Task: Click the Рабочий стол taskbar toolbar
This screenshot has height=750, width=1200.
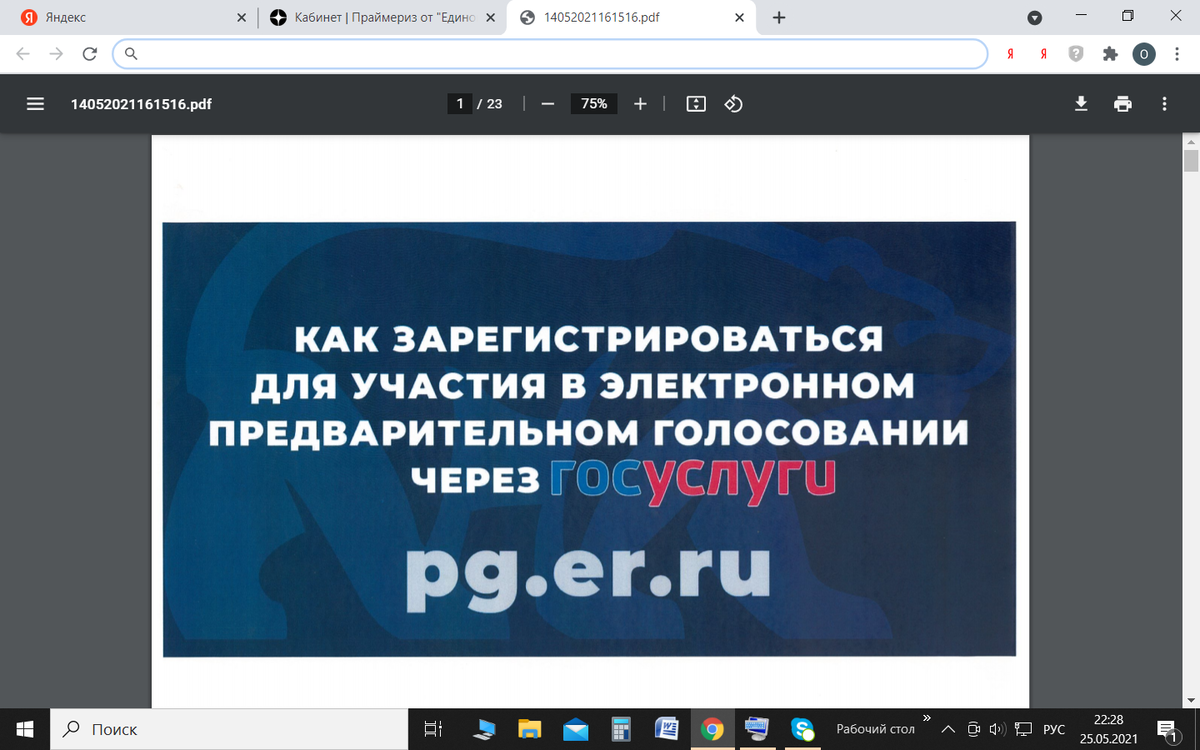Action: 875,729
